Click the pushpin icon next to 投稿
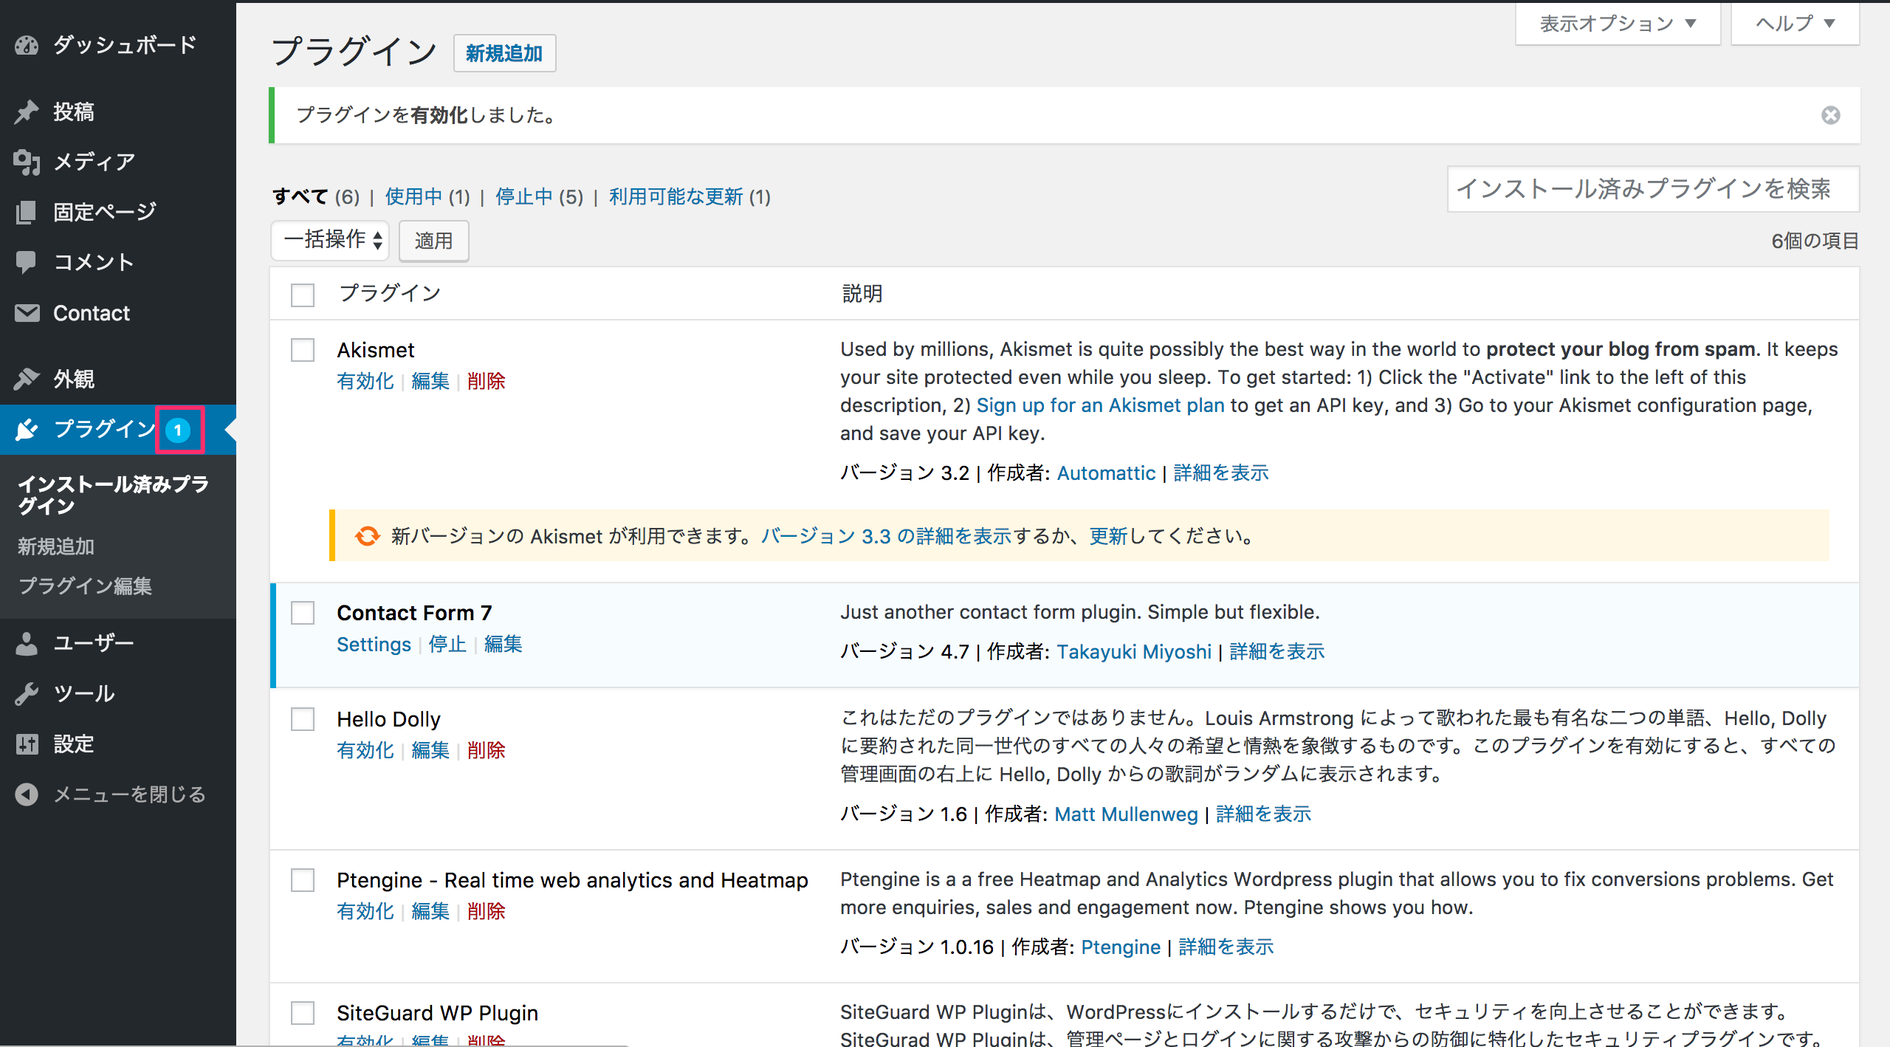 click(x=27, y=111)
